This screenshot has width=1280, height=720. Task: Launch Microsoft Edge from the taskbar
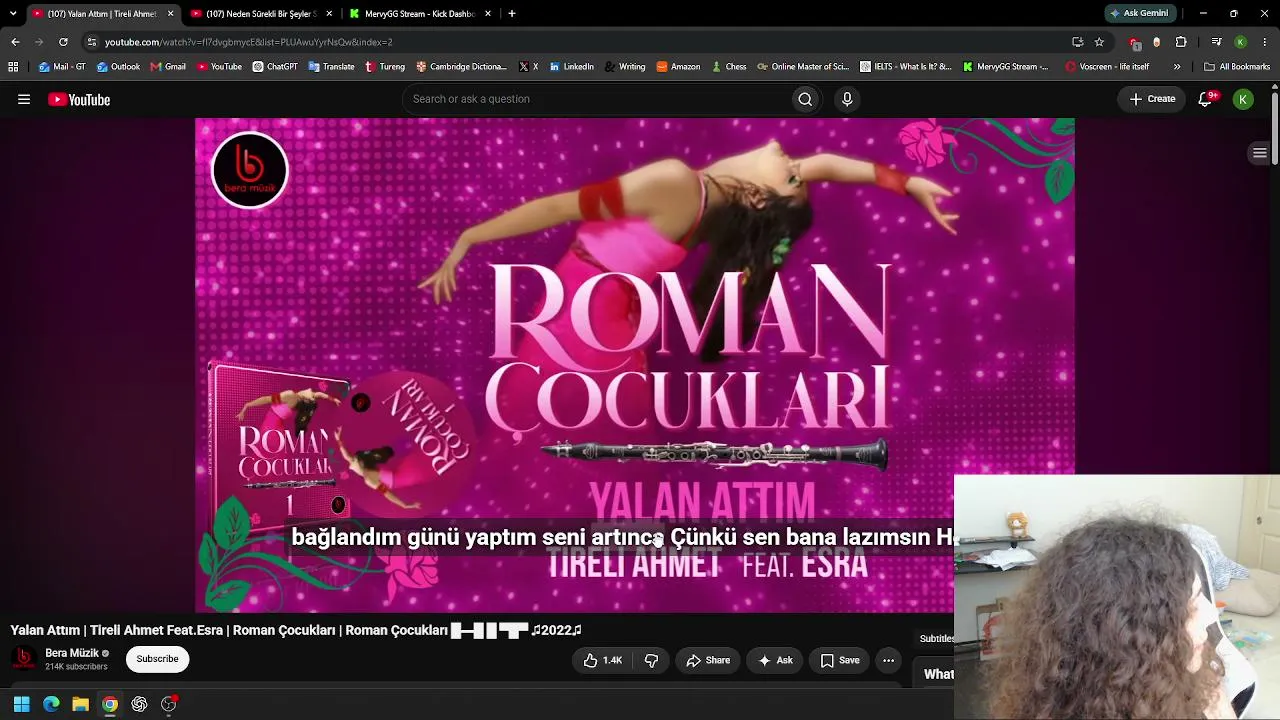coord(51,704)
